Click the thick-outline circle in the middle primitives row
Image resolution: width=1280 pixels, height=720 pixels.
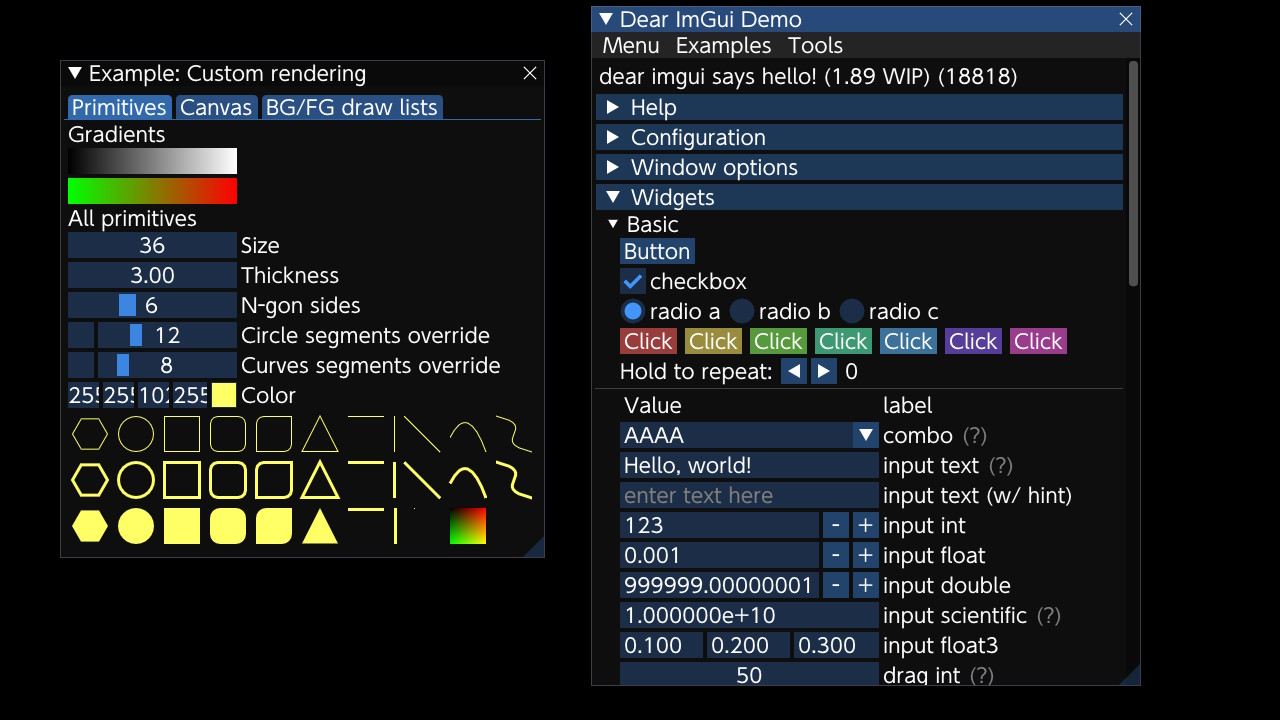[136, 480]
